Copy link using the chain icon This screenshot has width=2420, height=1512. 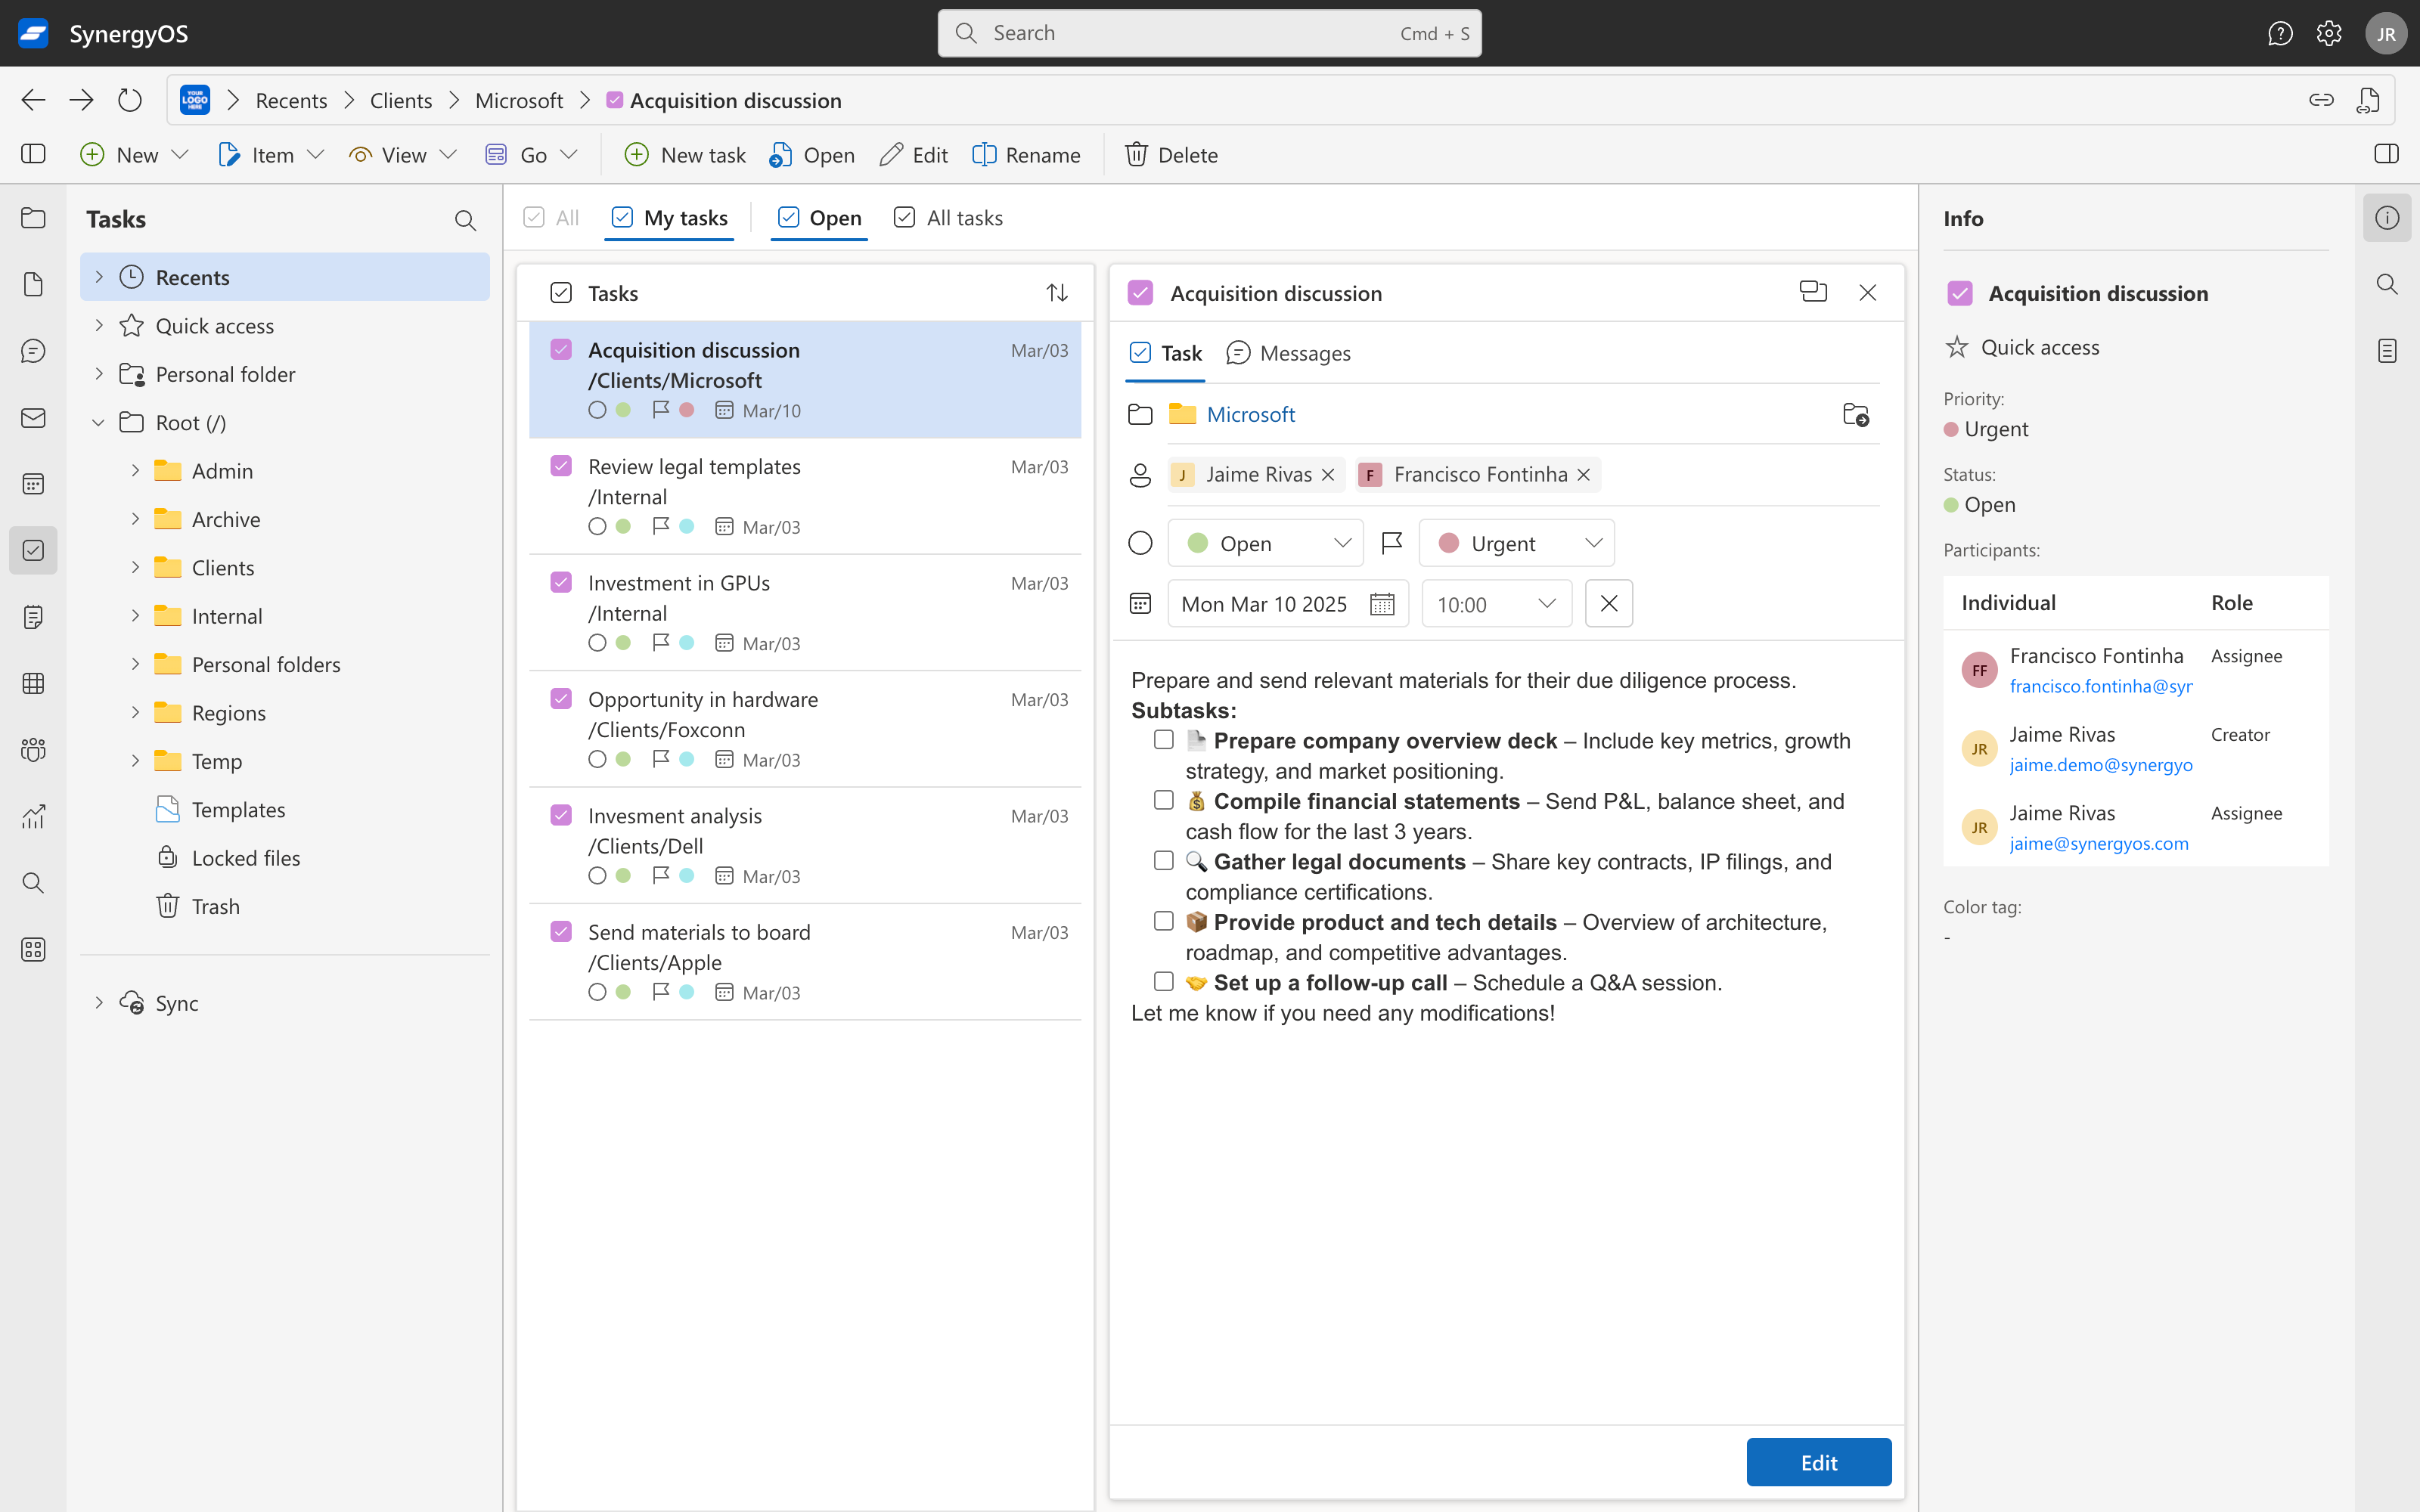coord(2321,100)
